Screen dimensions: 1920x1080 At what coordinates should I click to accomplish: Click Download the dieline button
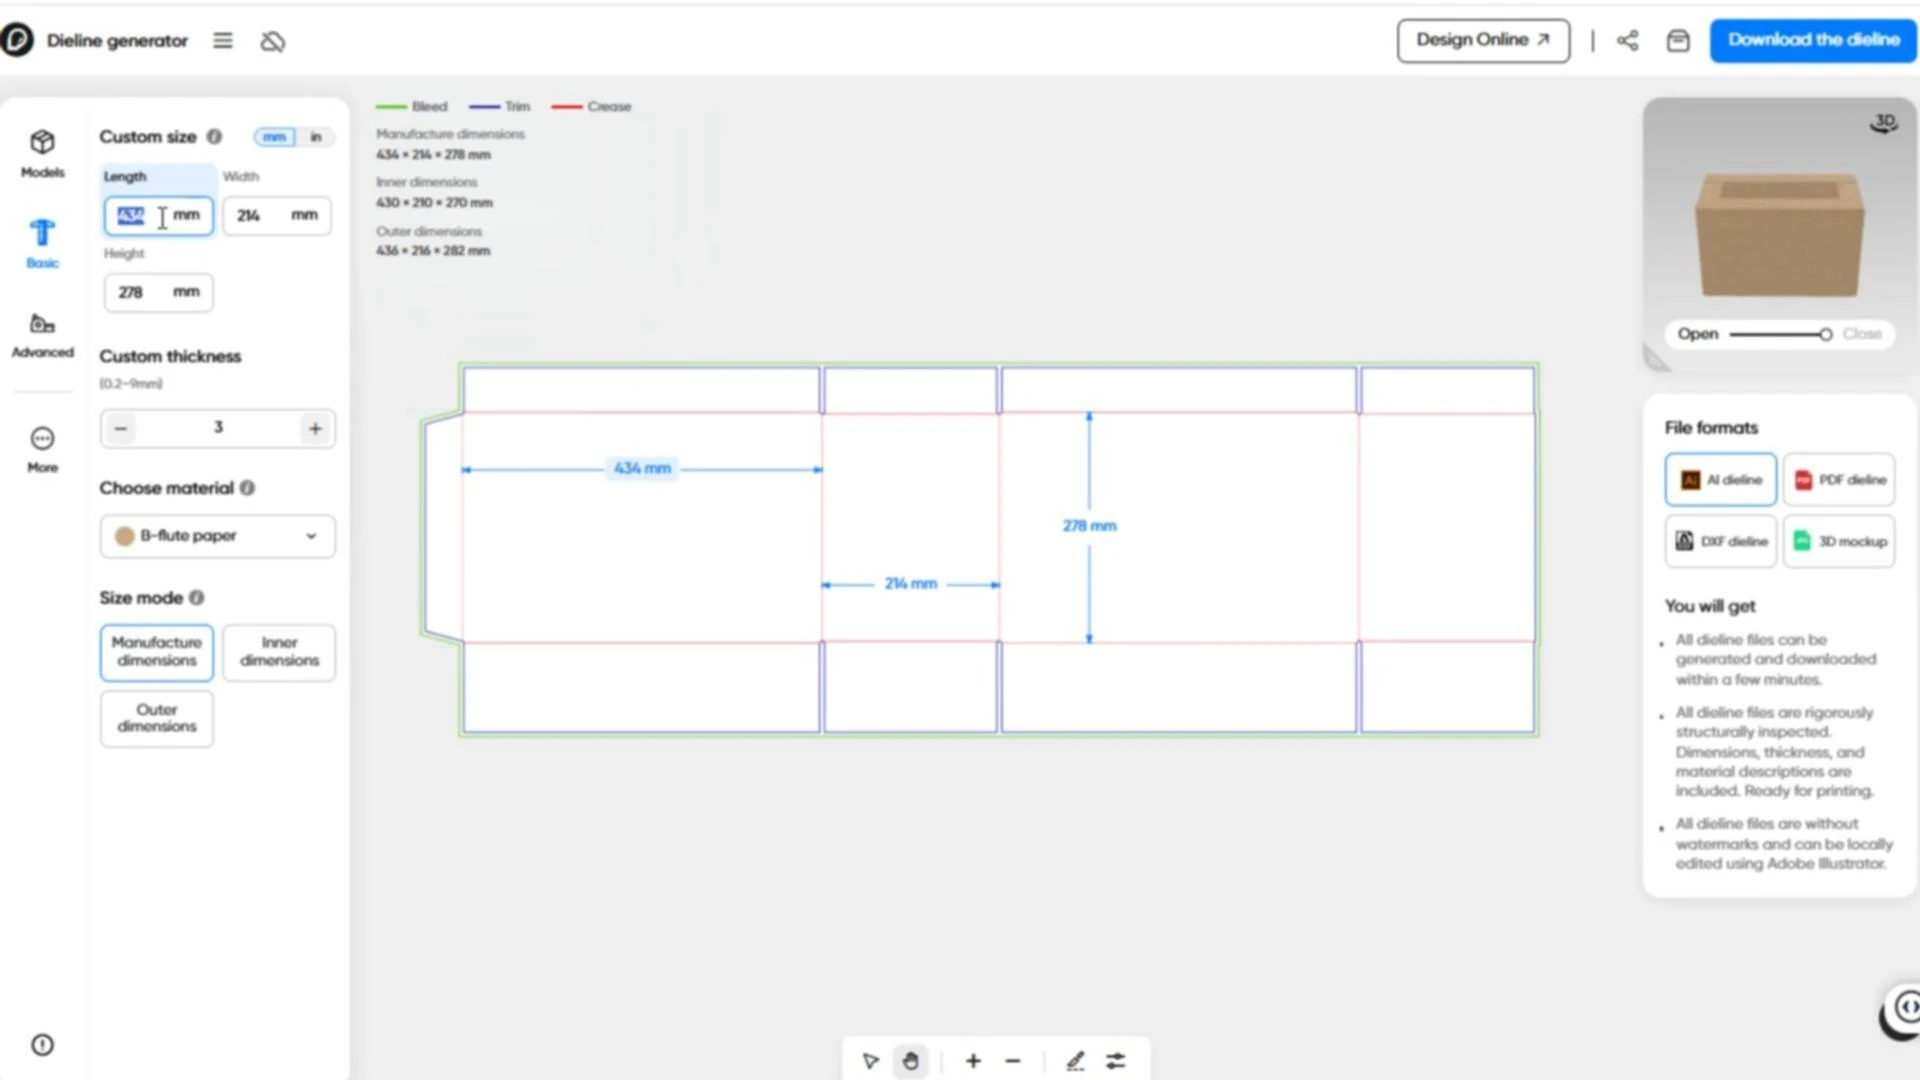tap(1813, 40)
